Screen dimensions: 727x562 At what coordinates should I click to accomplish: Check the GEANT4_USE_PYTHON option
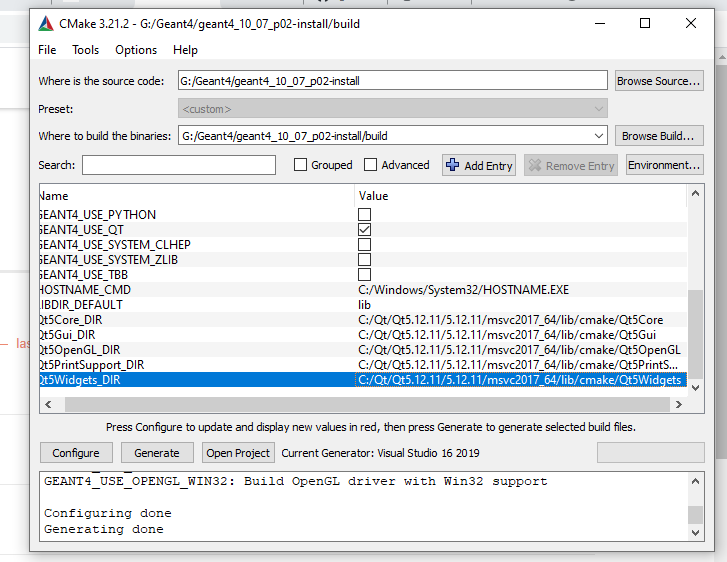[364, 215]
